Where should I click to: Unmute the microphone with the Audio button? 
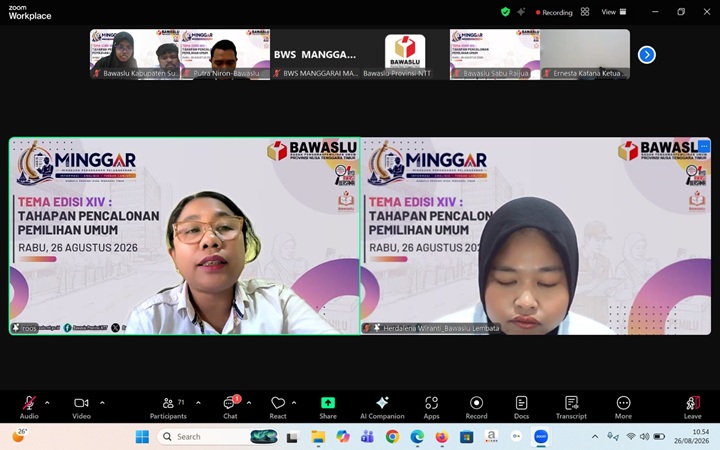pos(29,407)
